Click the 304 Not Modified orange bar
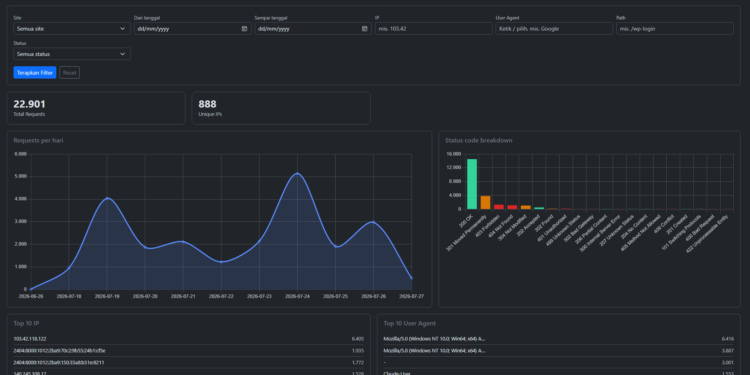 (526, 207)
